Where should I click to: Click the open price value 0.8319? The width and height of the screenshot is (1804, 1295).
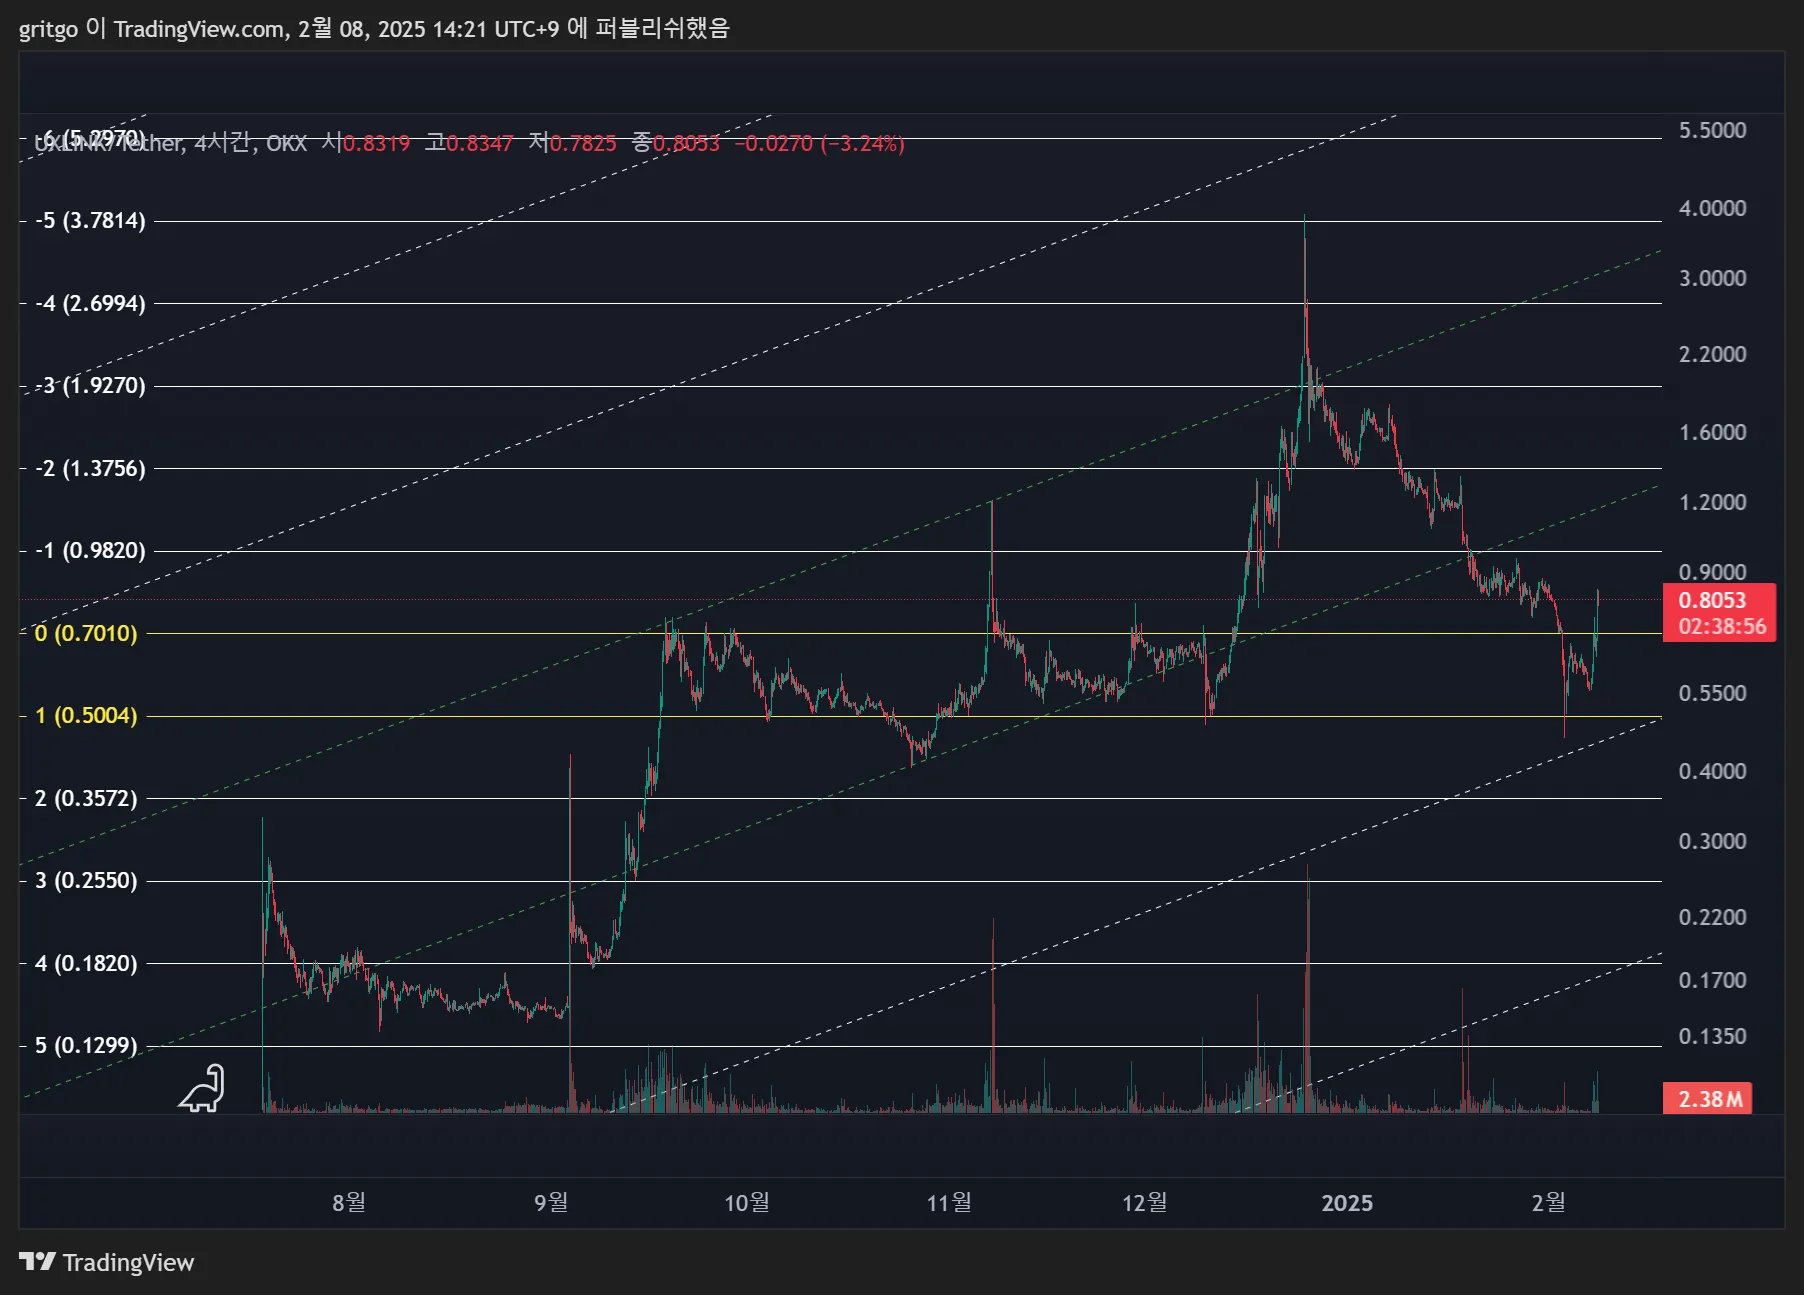[377, 143]
